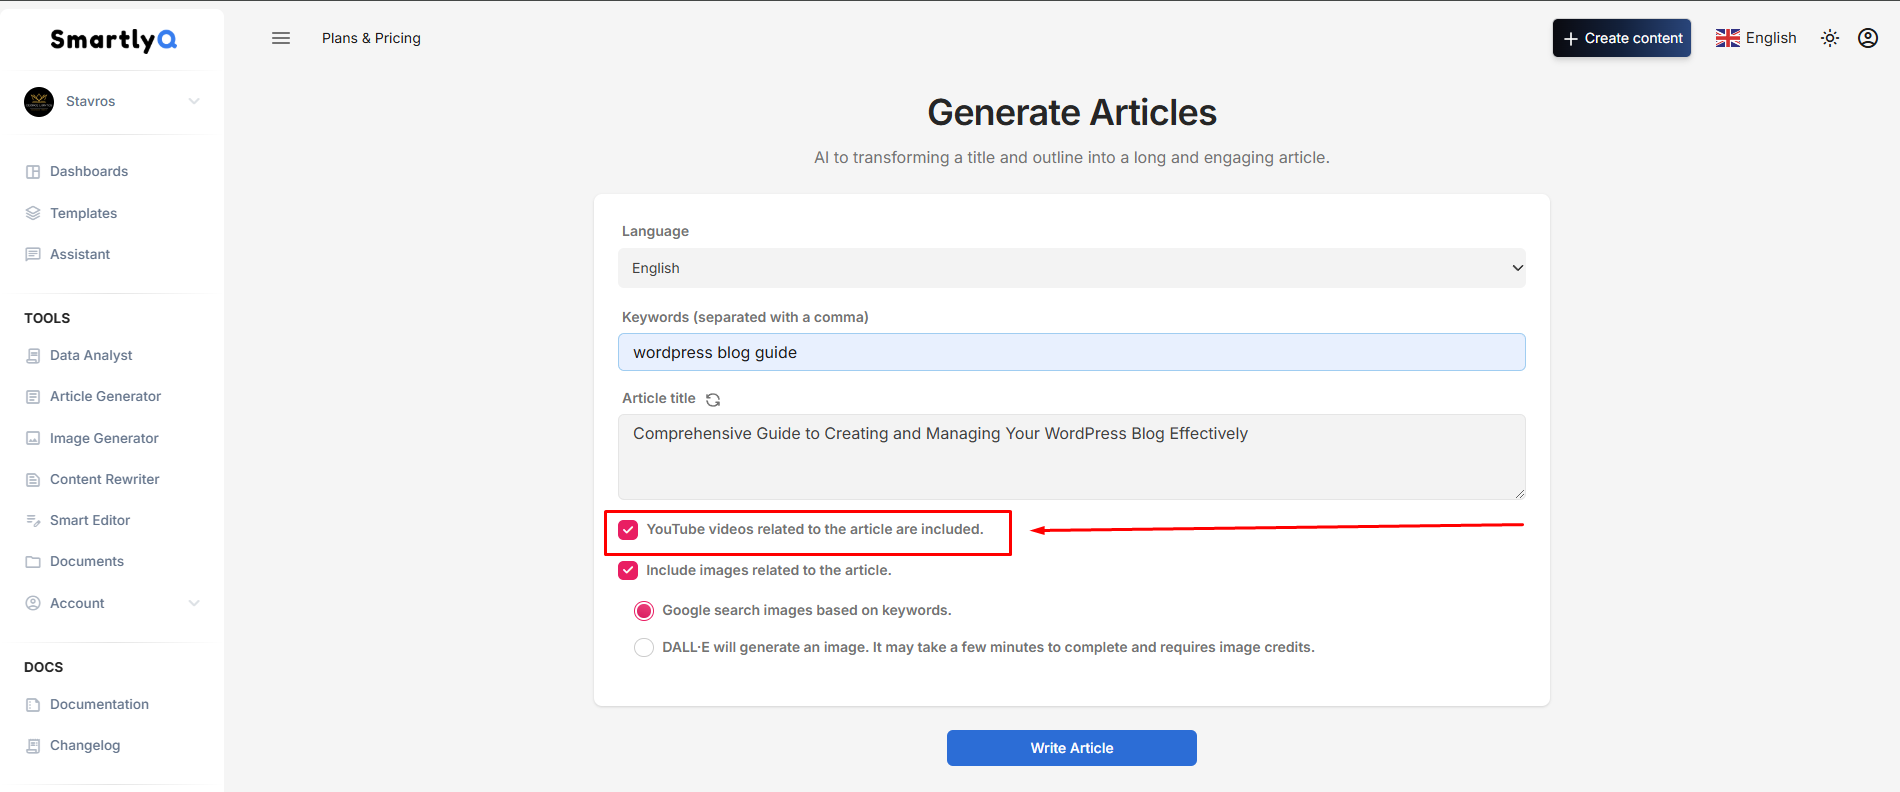Open the Plans & Pricing link
The width and height of the screenshot is (1900, 792).
[371, 38]
